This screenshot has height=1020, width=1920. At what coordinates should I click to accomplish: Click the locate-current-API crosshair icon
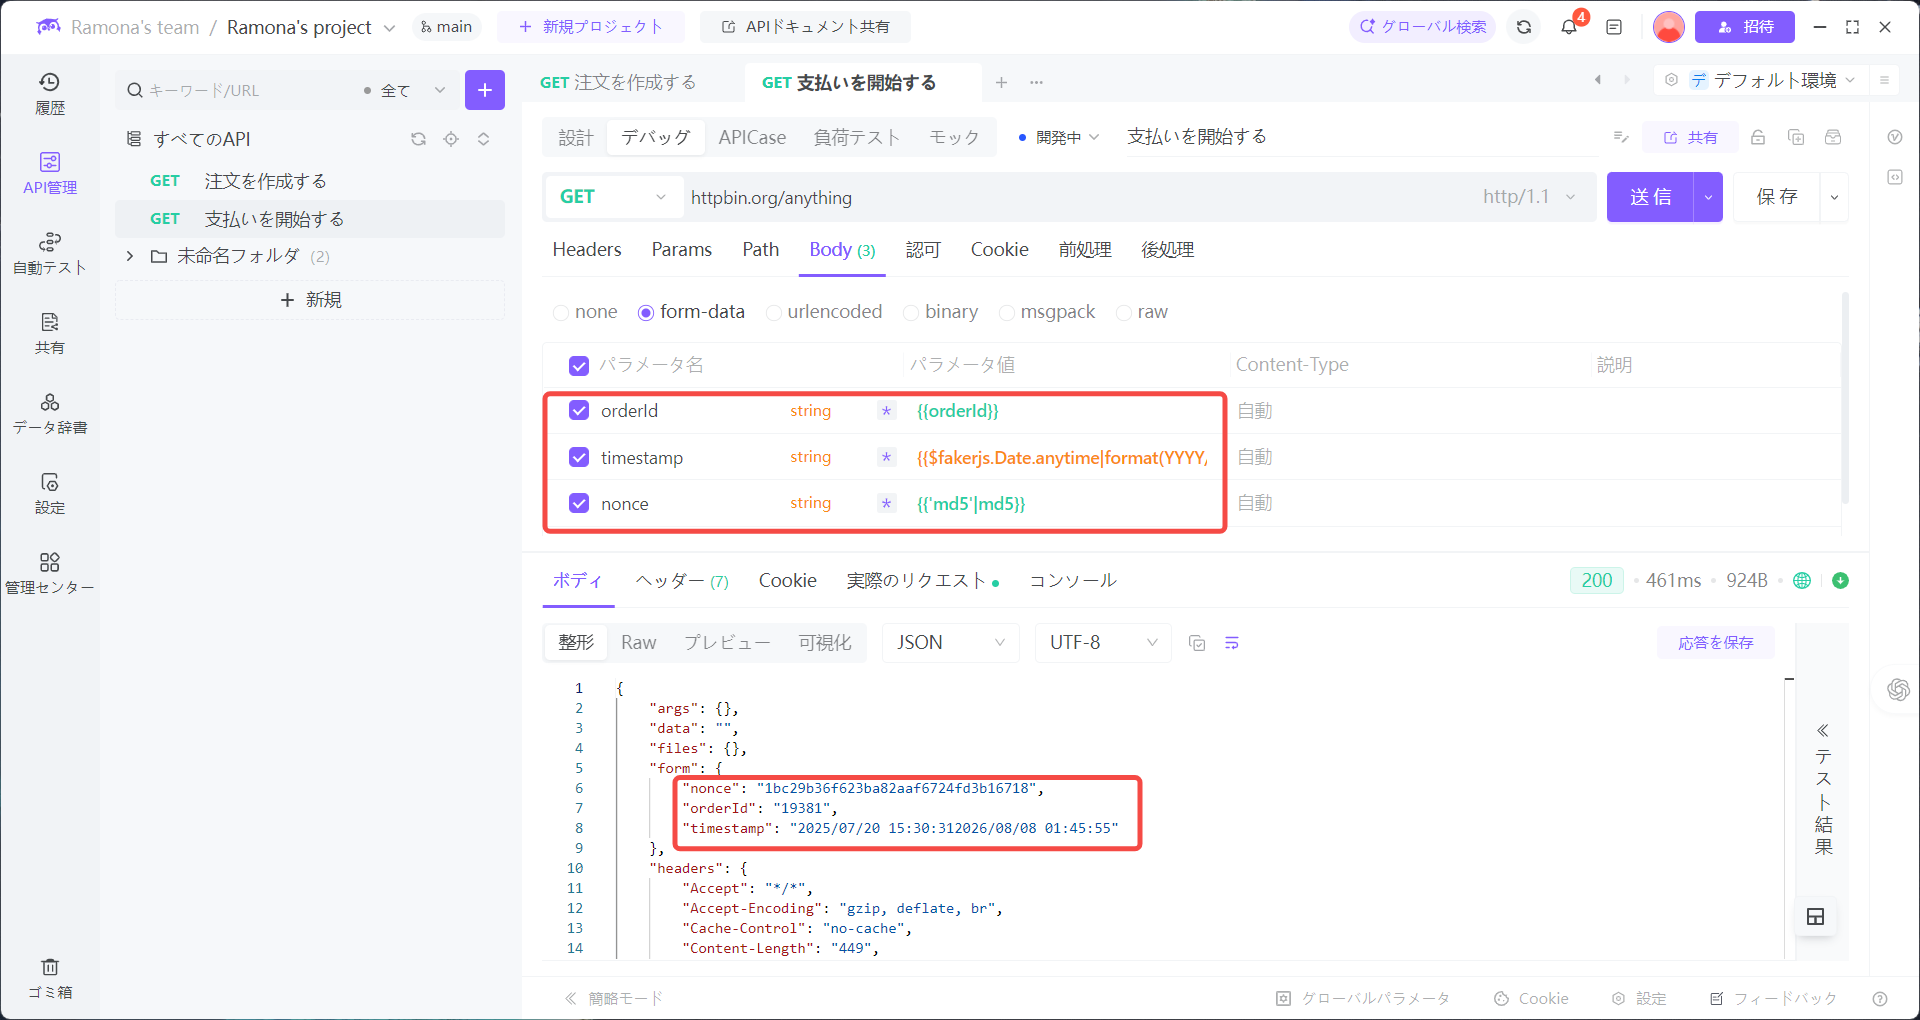(451, 139)
